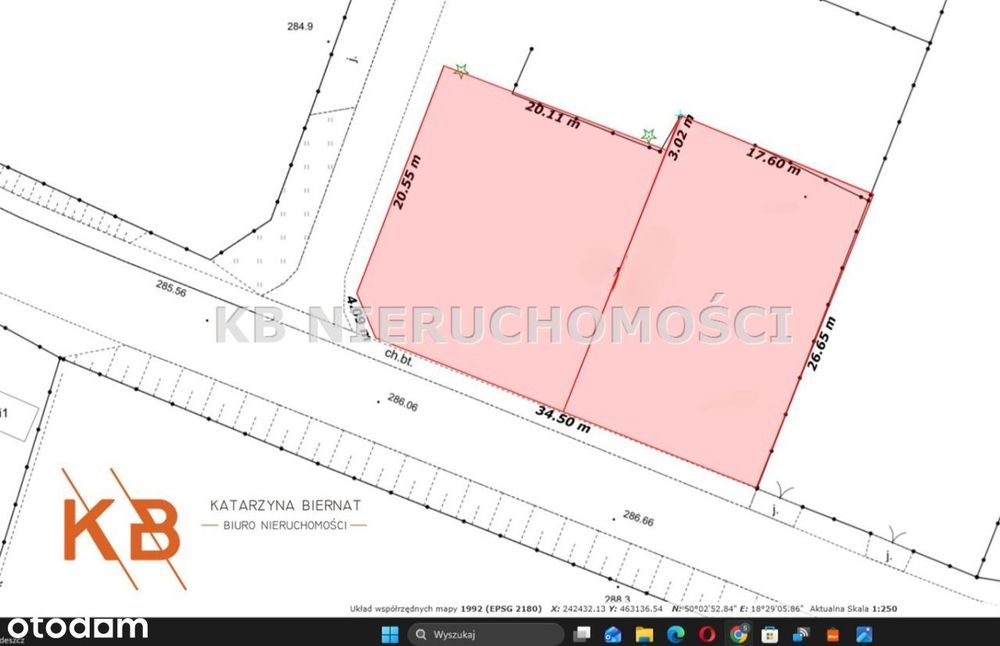1000x646 pixels.
Task: Click the 26.65 m boundary label
Action: (821, 343)
